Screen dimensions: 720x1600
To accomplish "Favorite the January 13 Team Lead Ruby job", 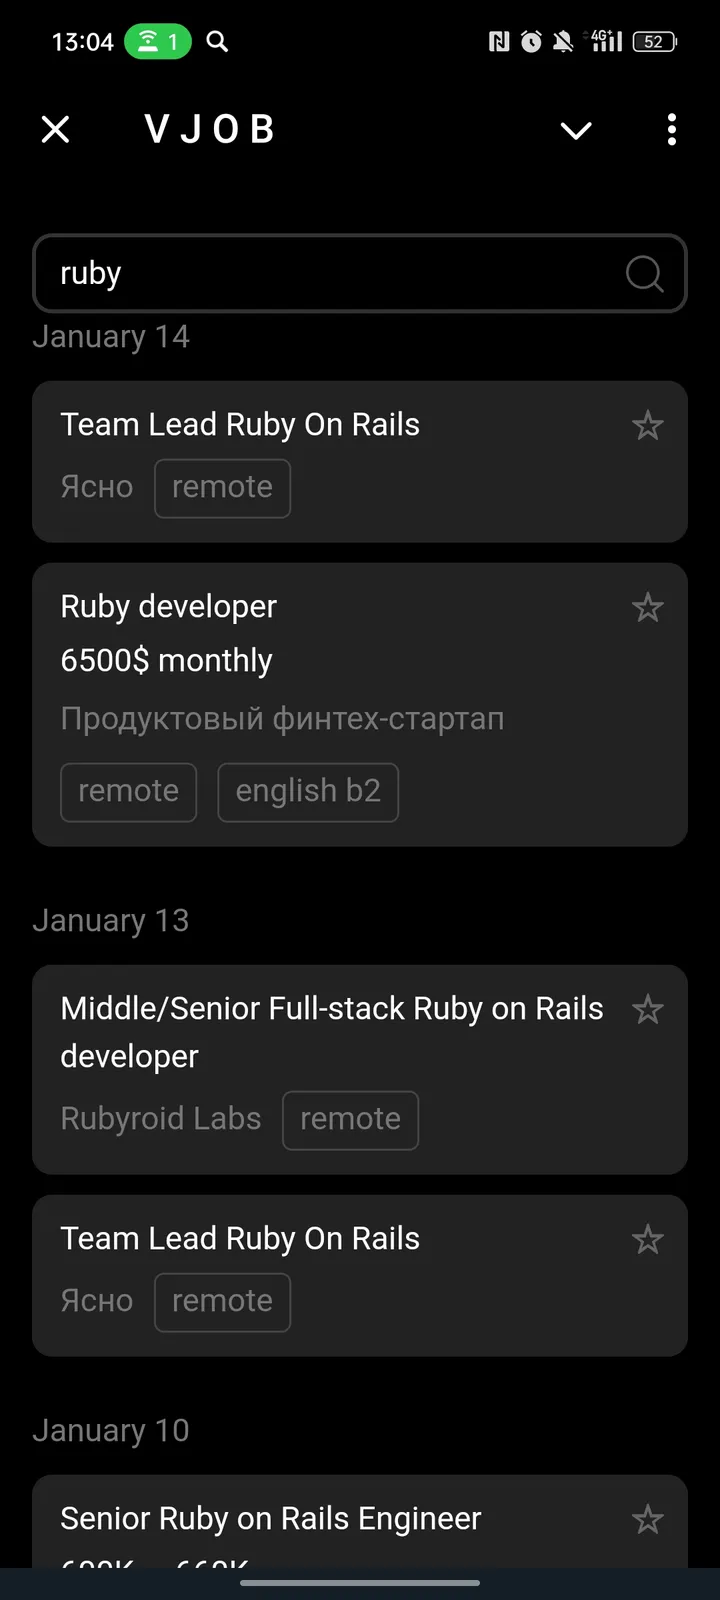I will (x=648, y=1240).
